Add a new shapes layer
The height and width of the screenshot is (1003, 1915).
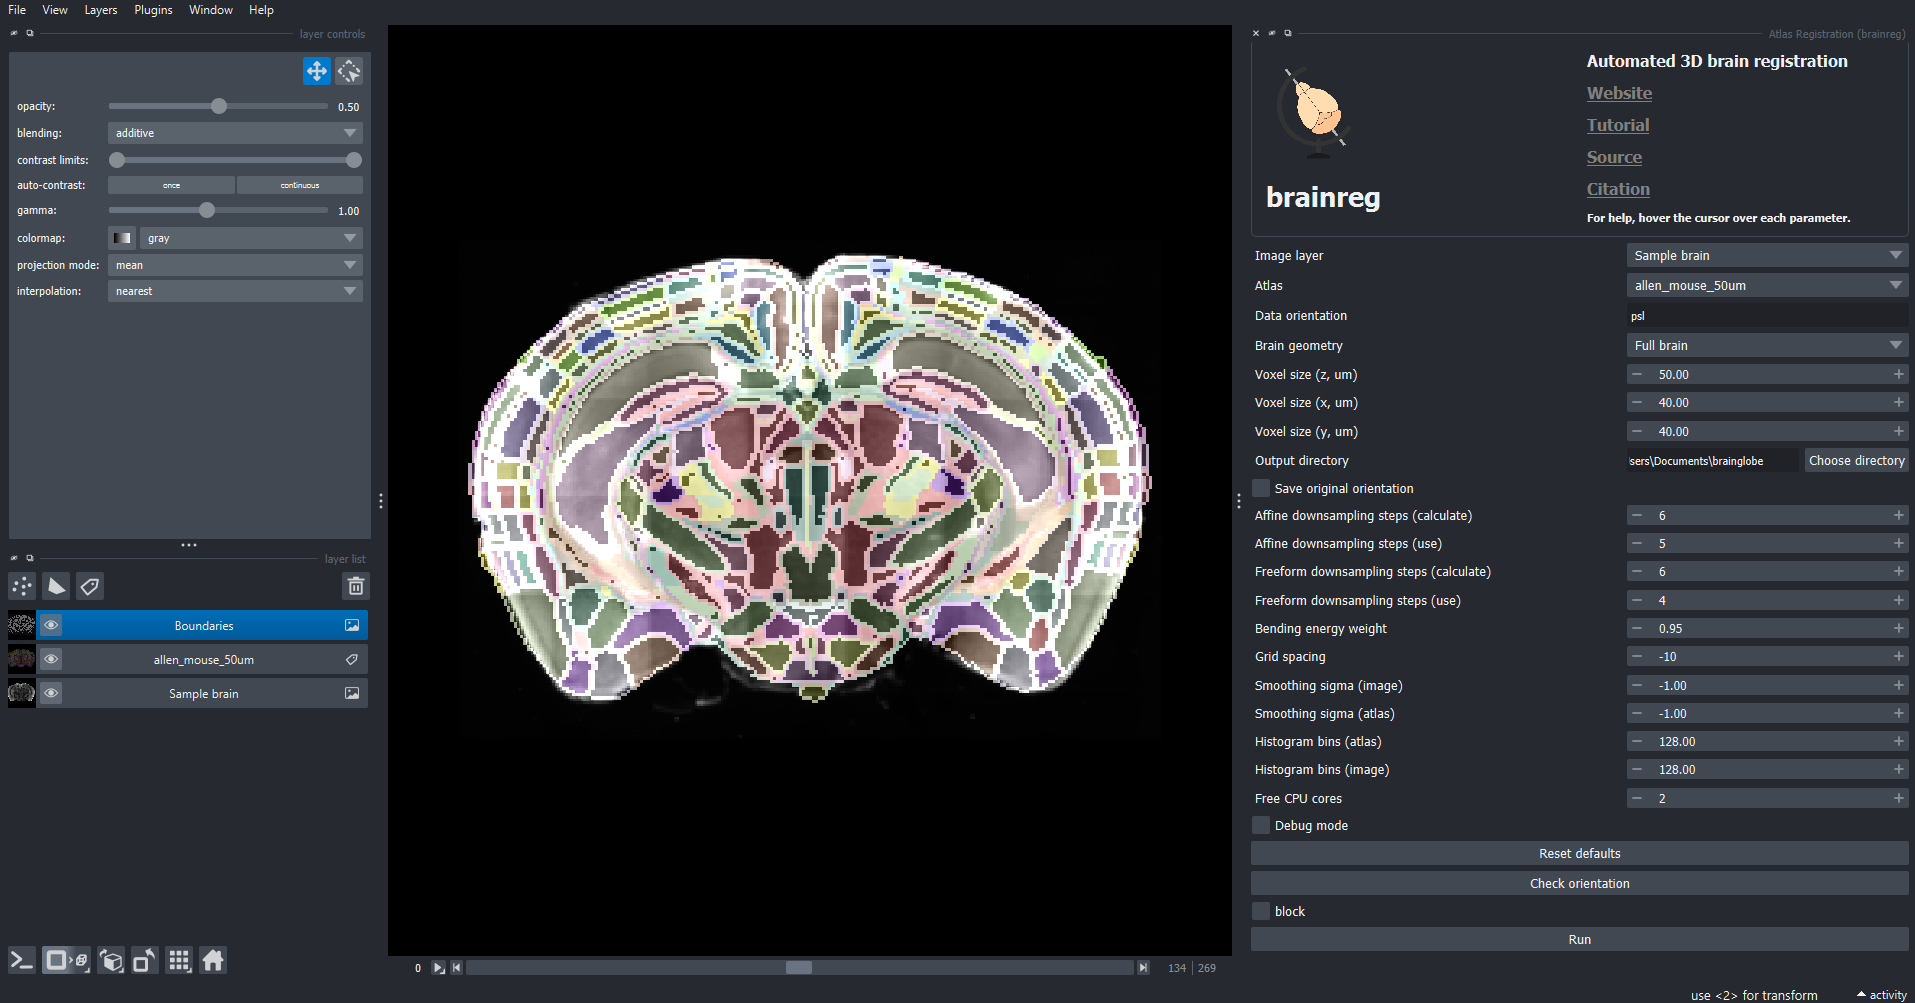(56, 586)
